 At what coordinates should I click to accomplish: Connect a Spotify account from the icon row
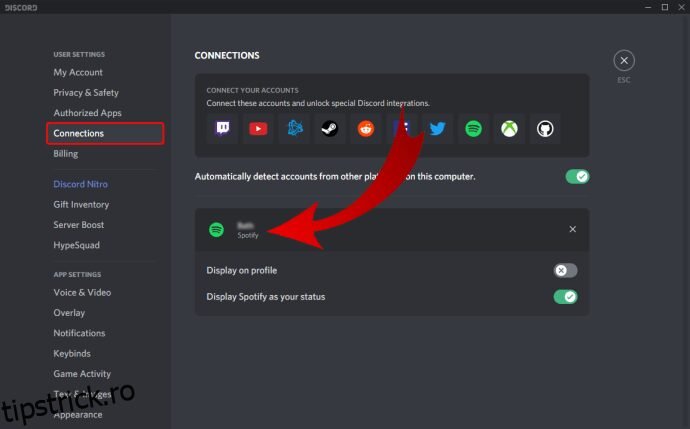[x=473, y=128]
